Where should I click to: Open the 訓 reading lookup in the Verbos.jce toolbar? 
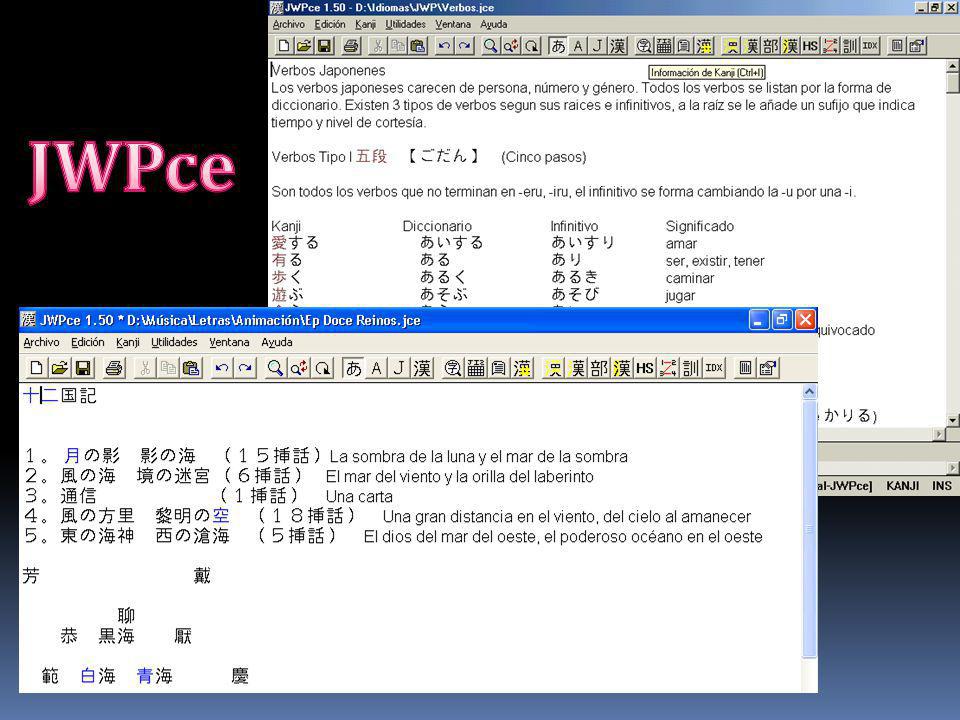[850, 46]
